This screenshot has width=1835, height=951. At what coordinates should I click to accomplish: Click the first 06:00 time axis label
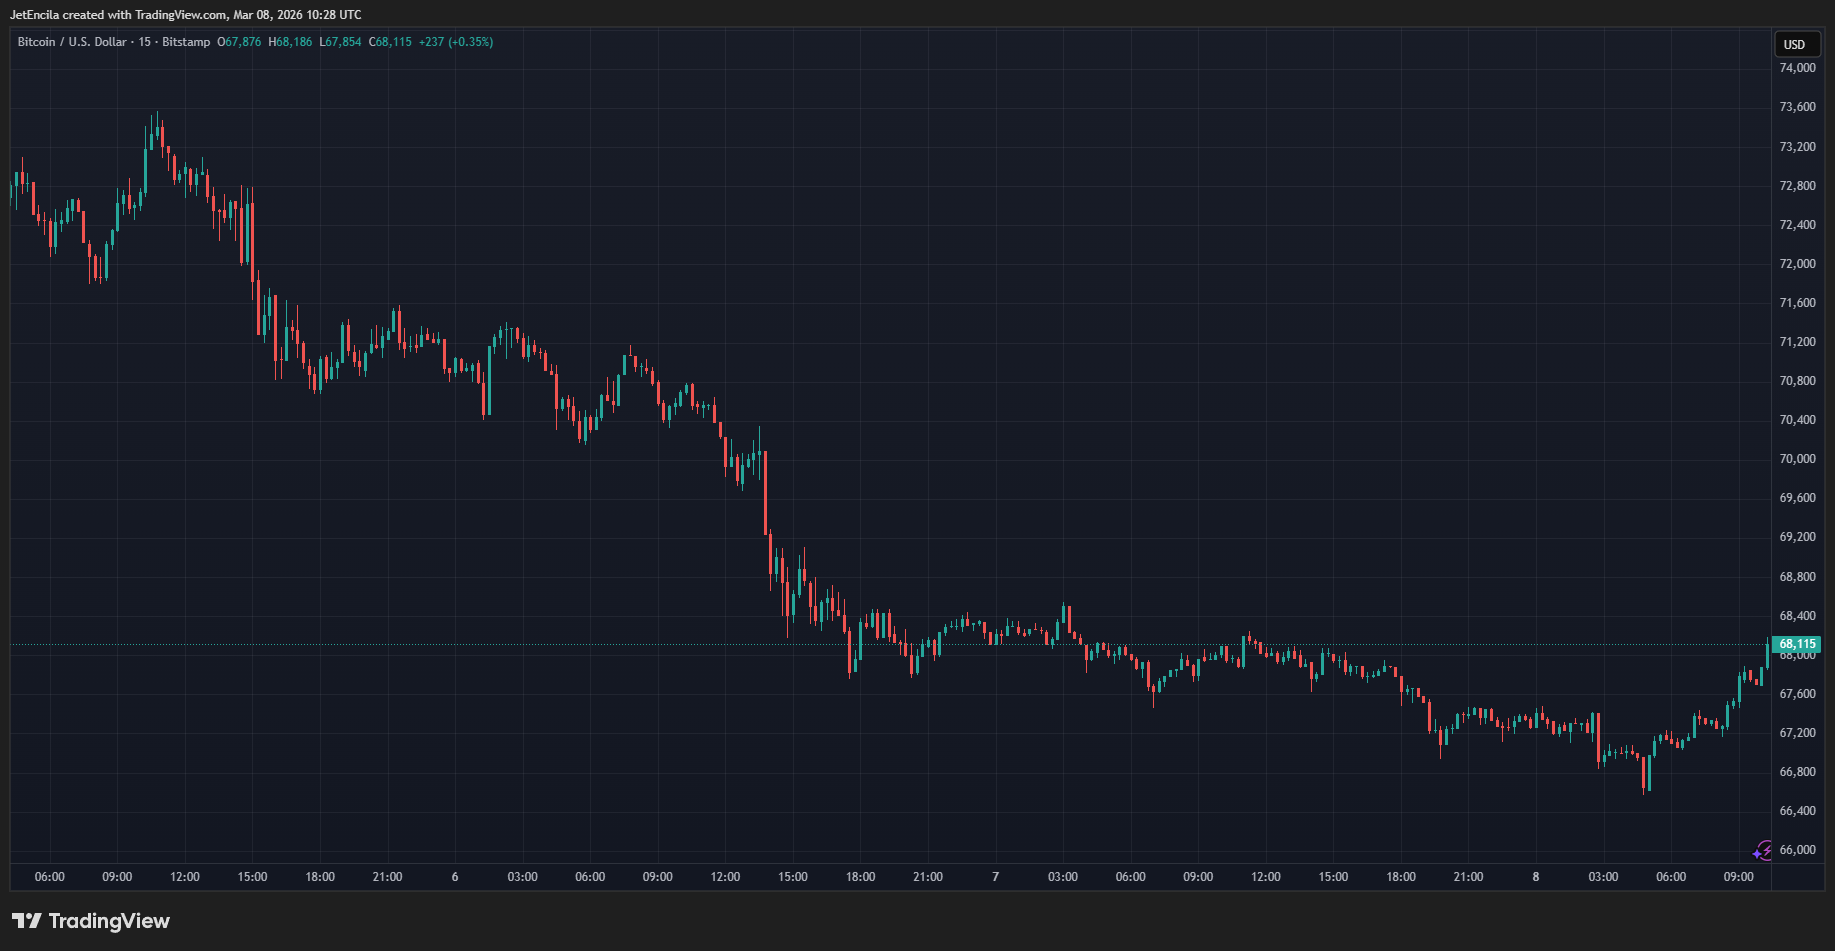[50, 877]
